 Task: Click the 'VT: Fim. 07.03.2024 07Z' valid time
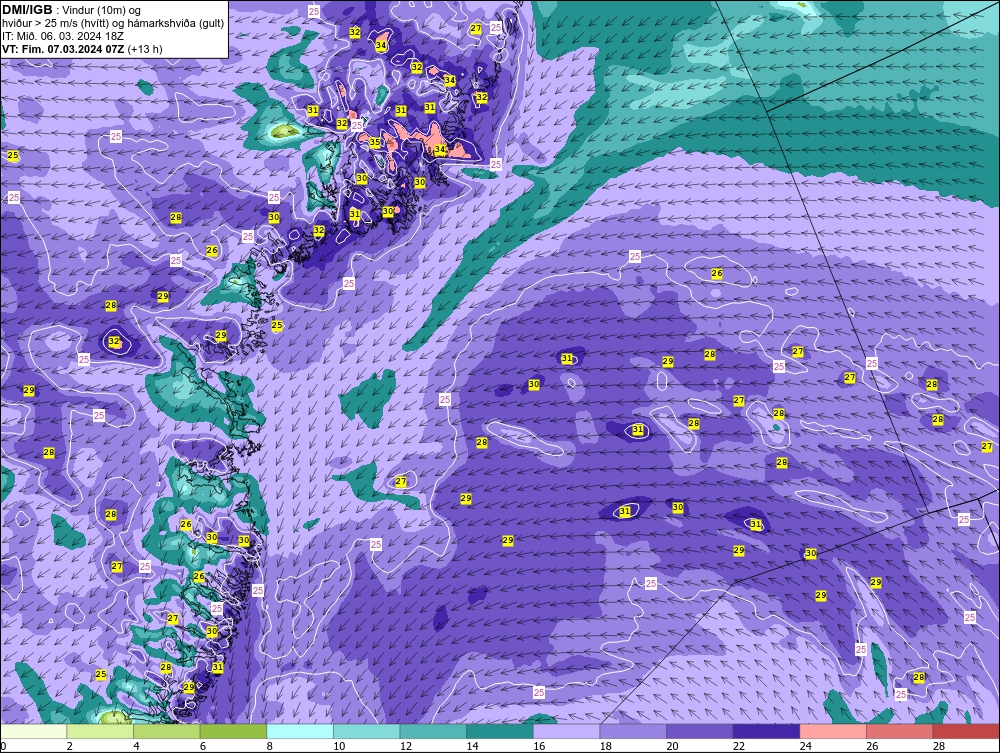point(63,49)
